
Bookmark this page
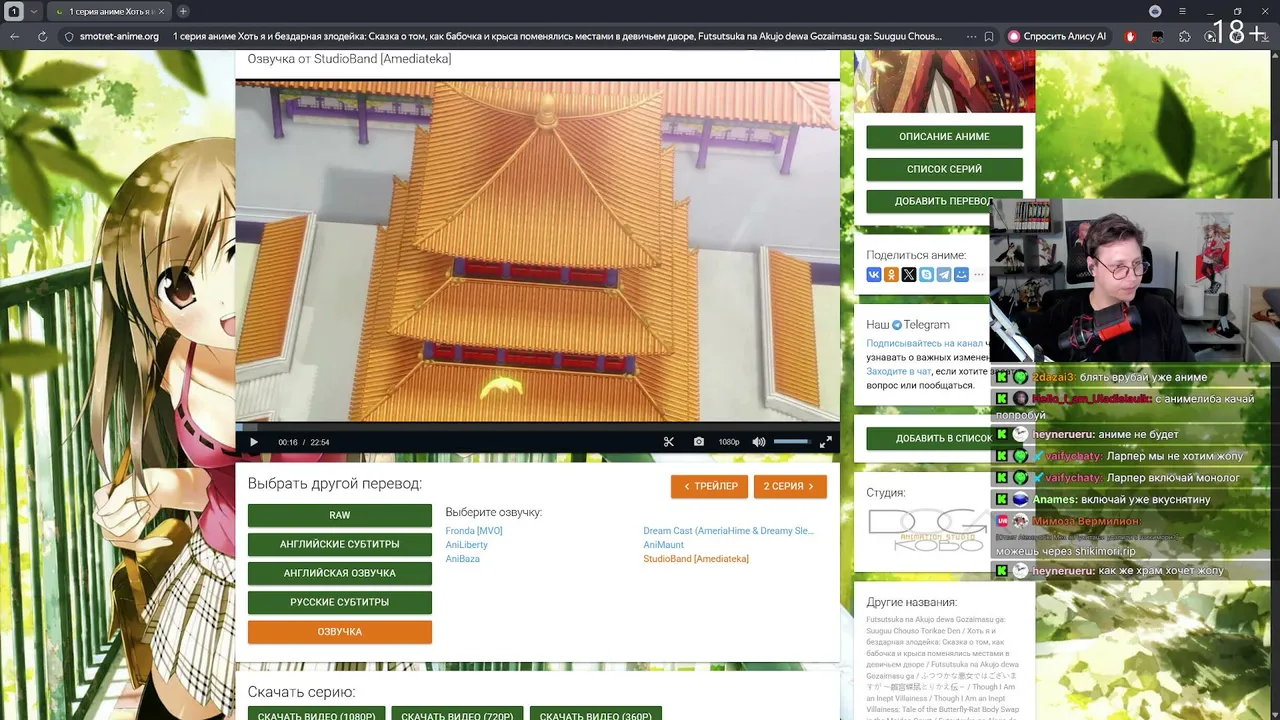[989, 36]
